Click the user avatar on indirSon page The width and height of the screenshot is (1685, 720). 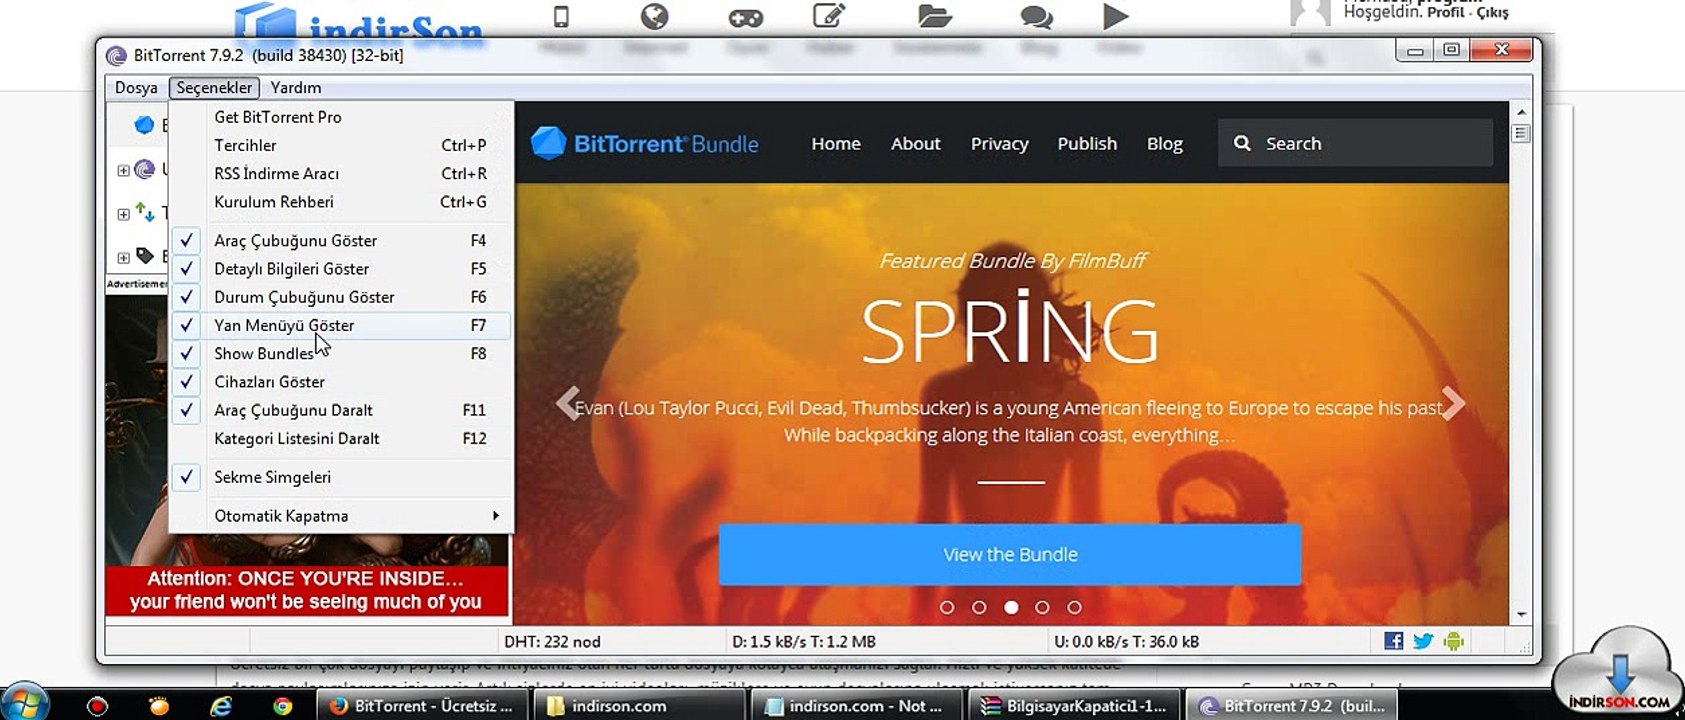click(x=1310, y=12)
